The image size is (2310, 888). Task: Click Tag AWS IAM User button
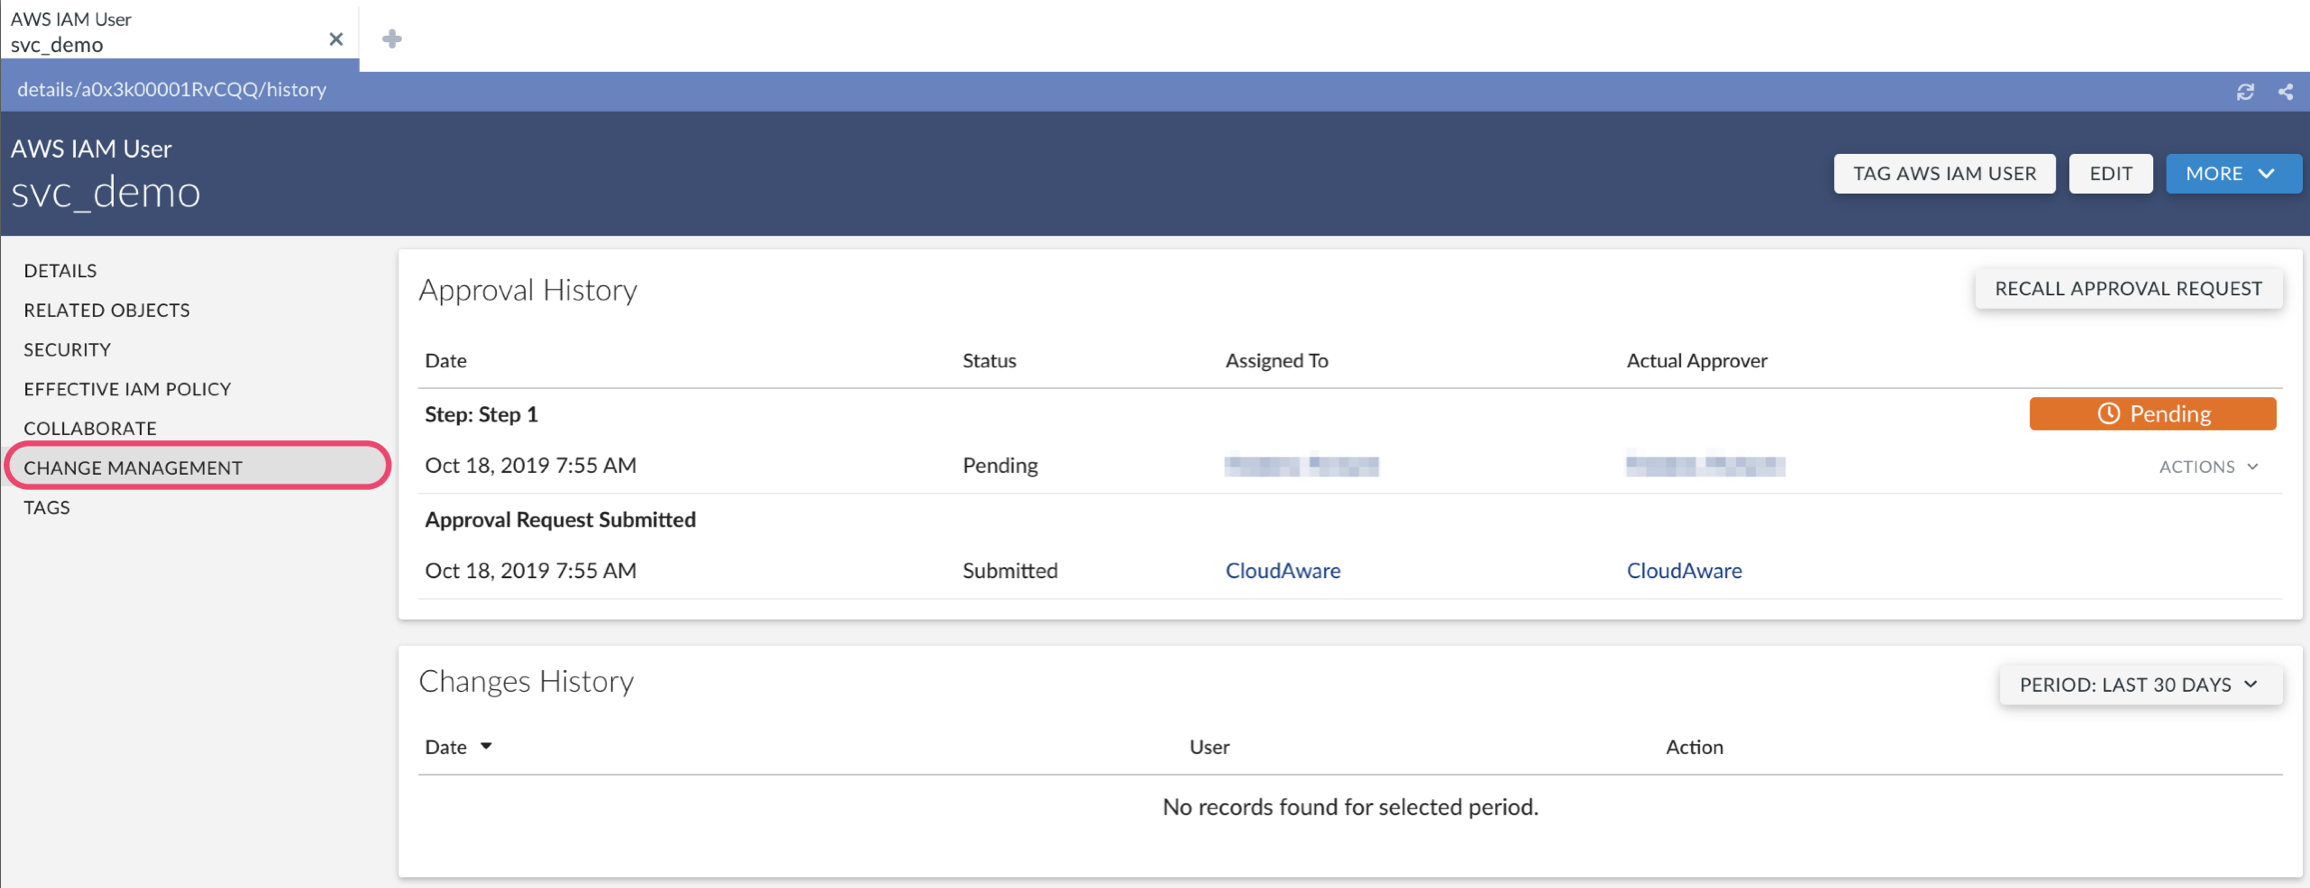(1944, 174)
